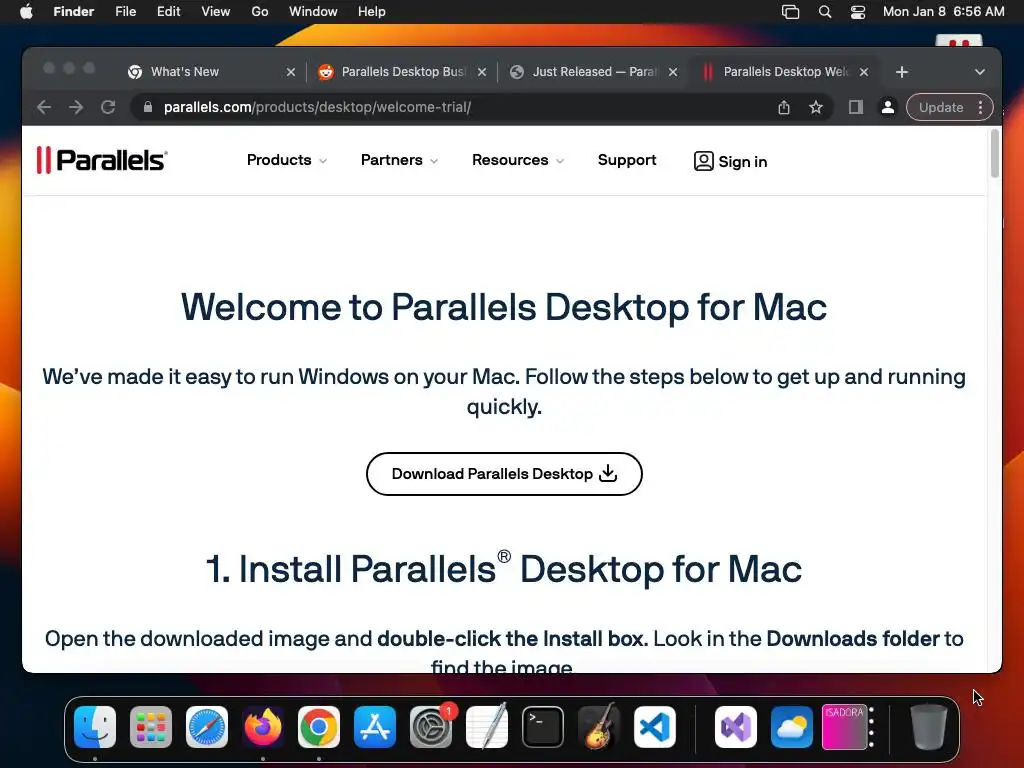Share this page using the share icon

coord(784,107)
